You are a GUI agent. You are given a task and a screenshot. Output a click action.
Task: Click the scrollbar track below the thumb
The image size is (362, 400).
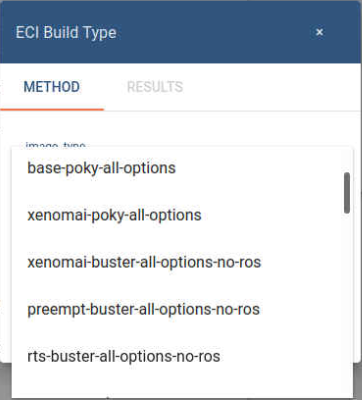point(347,300)
